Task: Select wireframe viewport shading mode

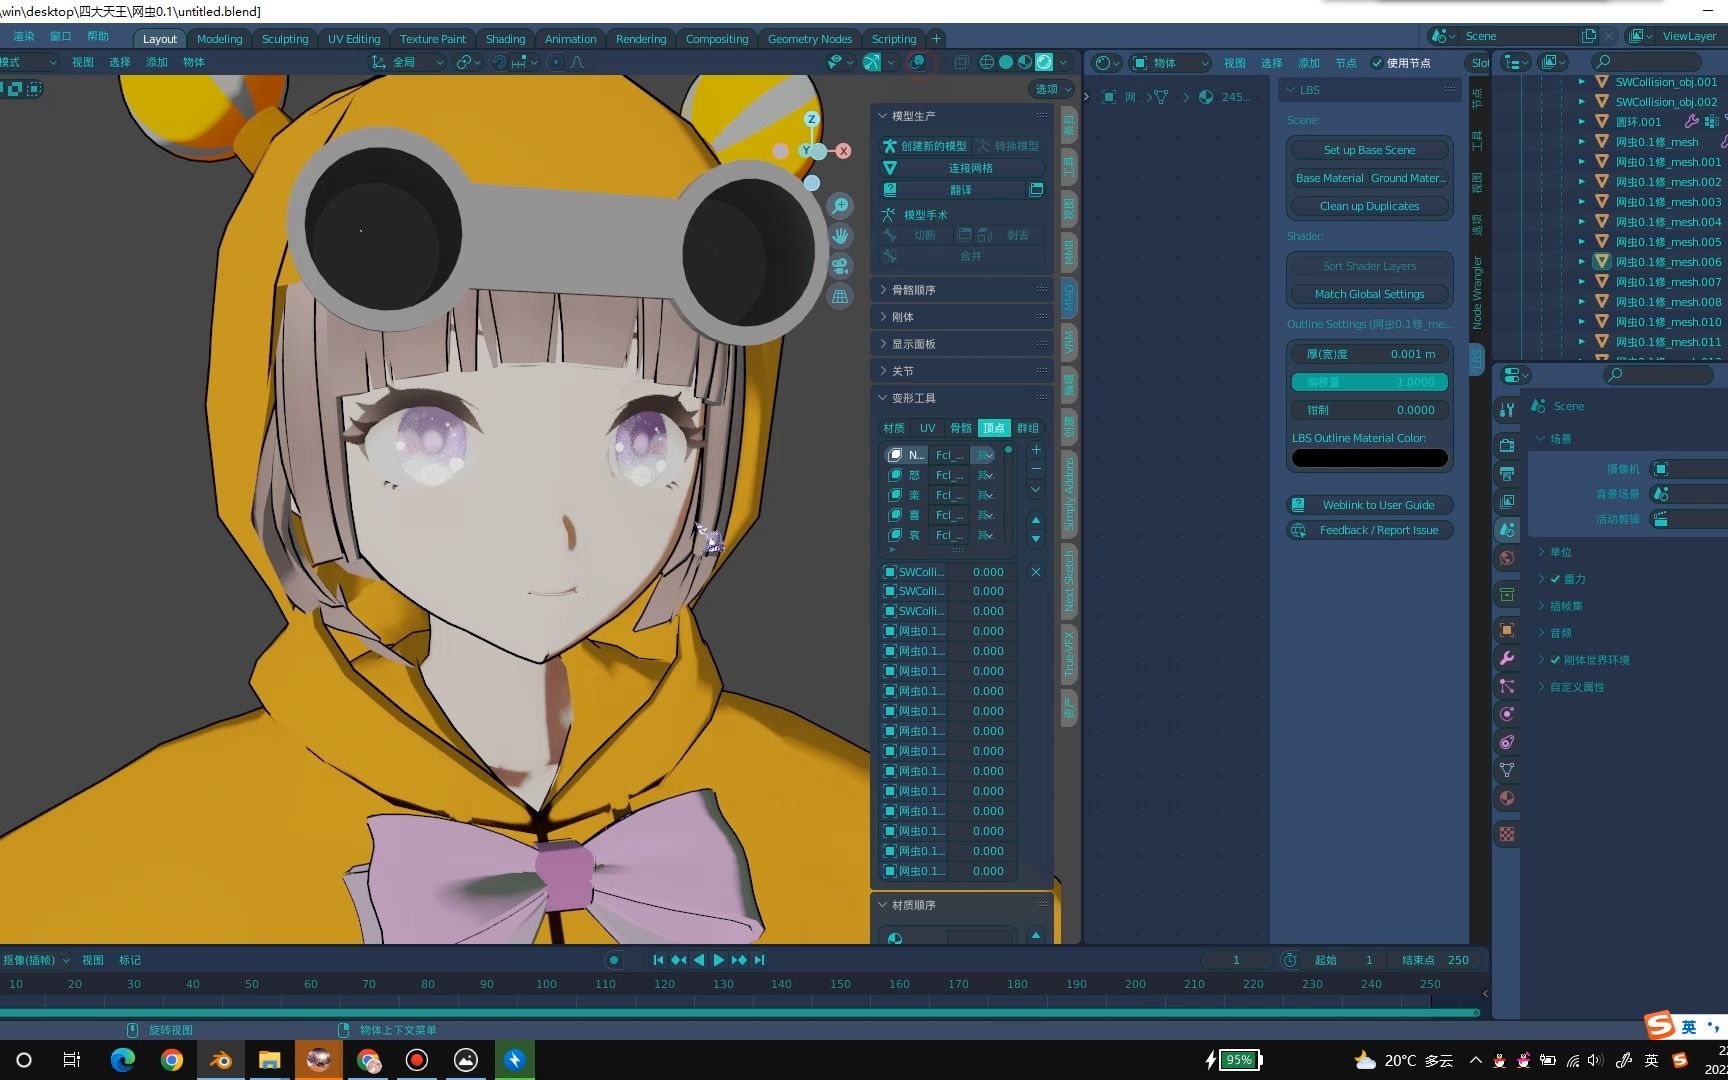Action: (987, 62)
